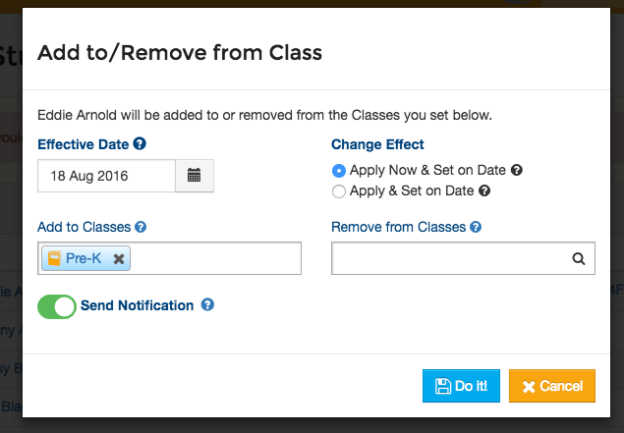Click the Pre-K class tag label
This screenshot has width=624, height=433.
tap(83, 258)
